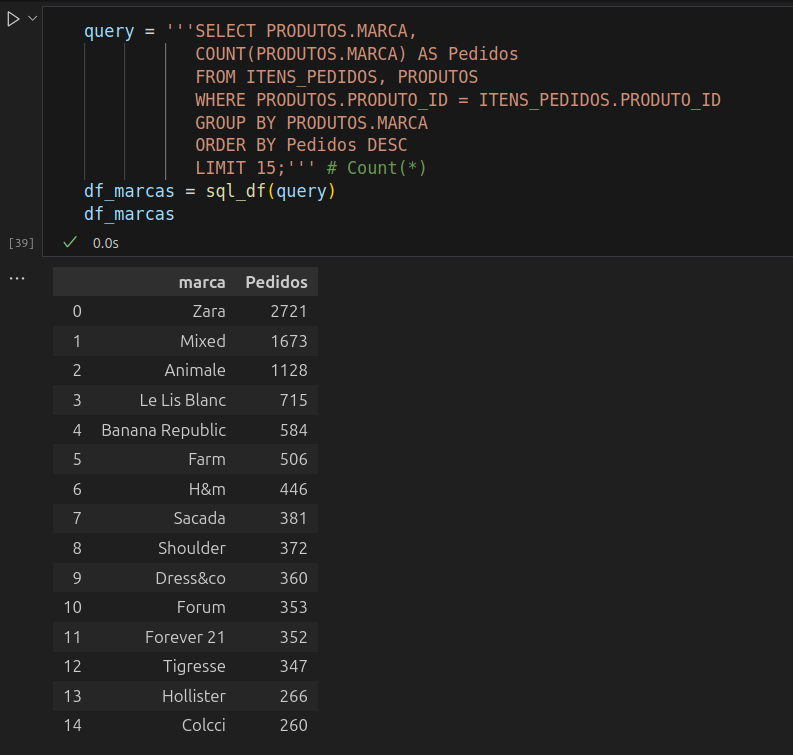
Task: Click the value 446 in Pedidos column
Action: coord(293,490)
